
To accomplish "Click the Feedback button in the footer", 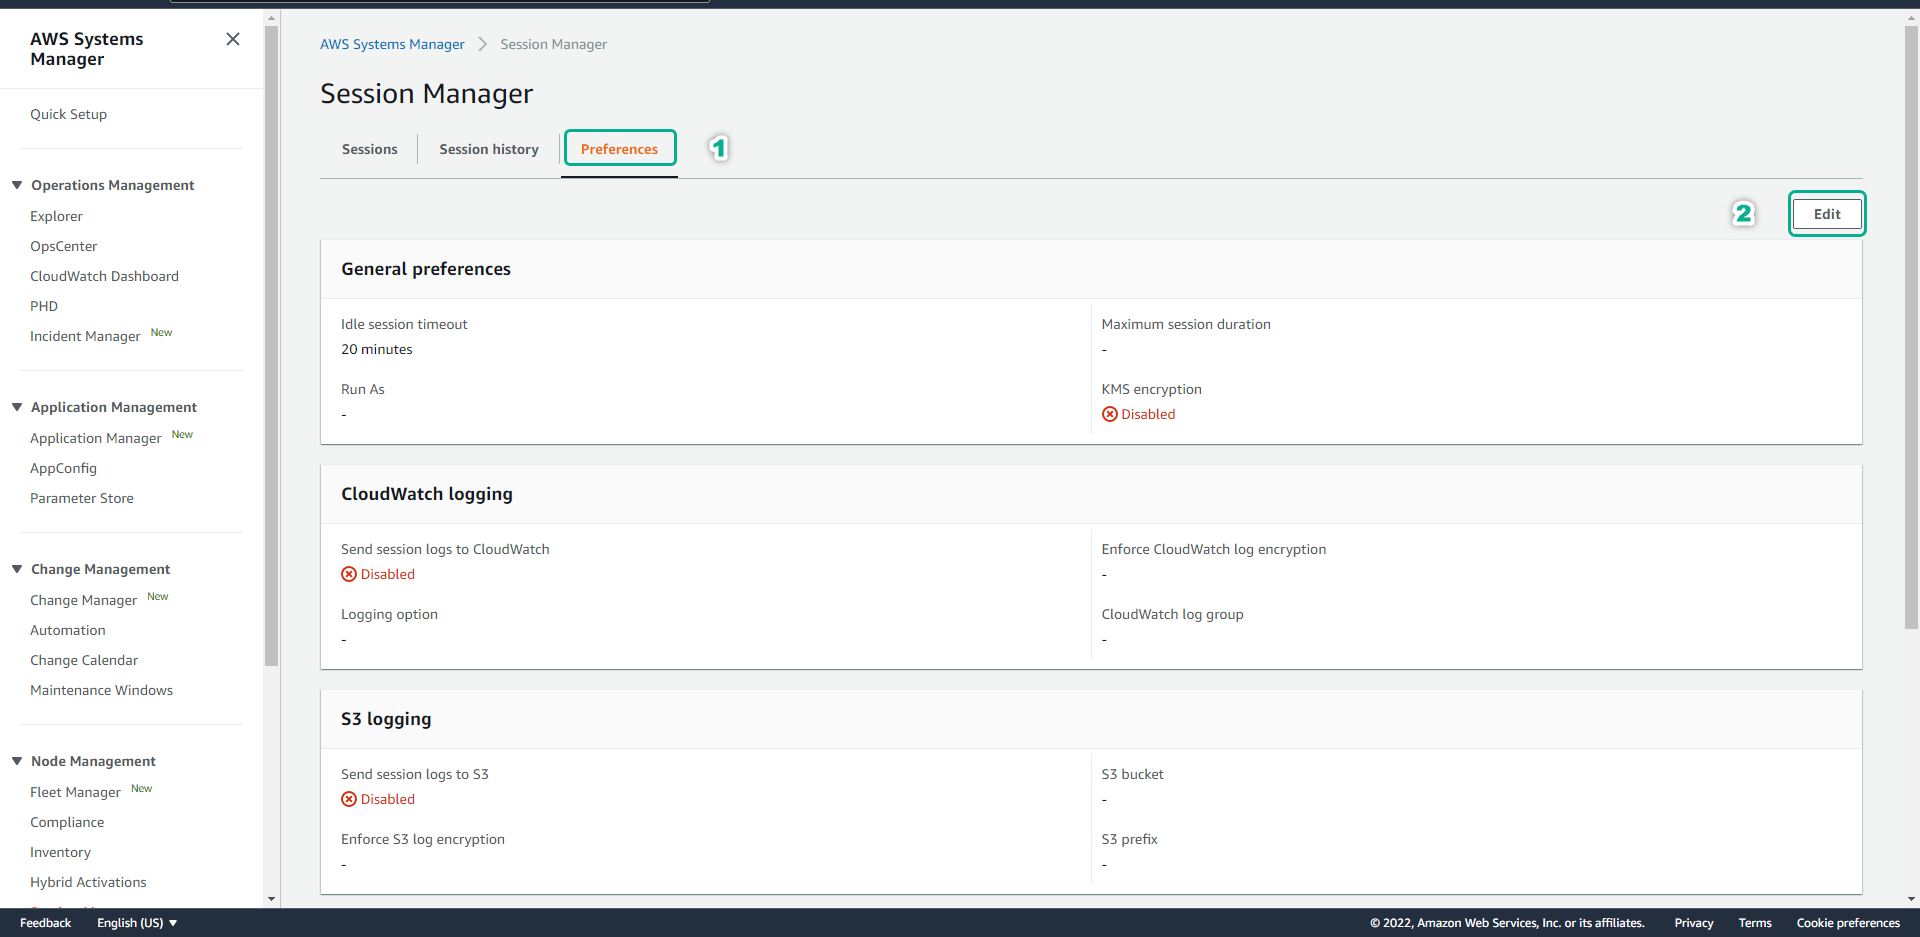I will [45, 922].
